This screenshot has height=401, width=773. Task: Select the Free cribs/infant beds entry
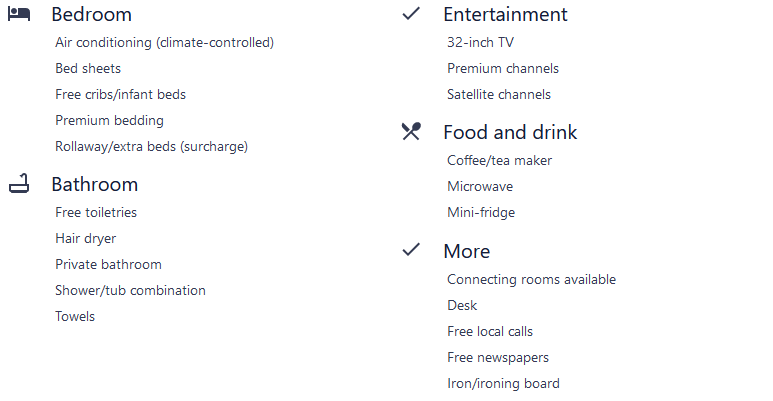tap(120, 94)
